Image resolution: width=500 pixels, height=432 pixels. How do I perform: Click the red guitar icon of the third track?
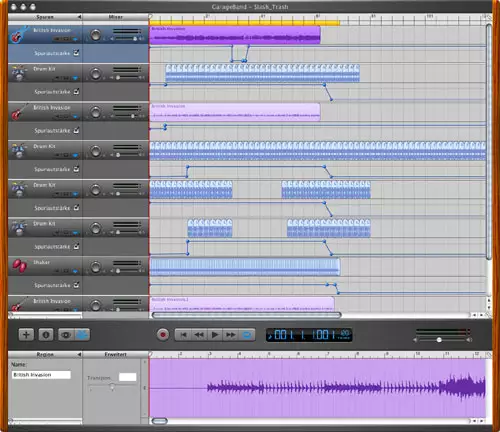point(19,112)
